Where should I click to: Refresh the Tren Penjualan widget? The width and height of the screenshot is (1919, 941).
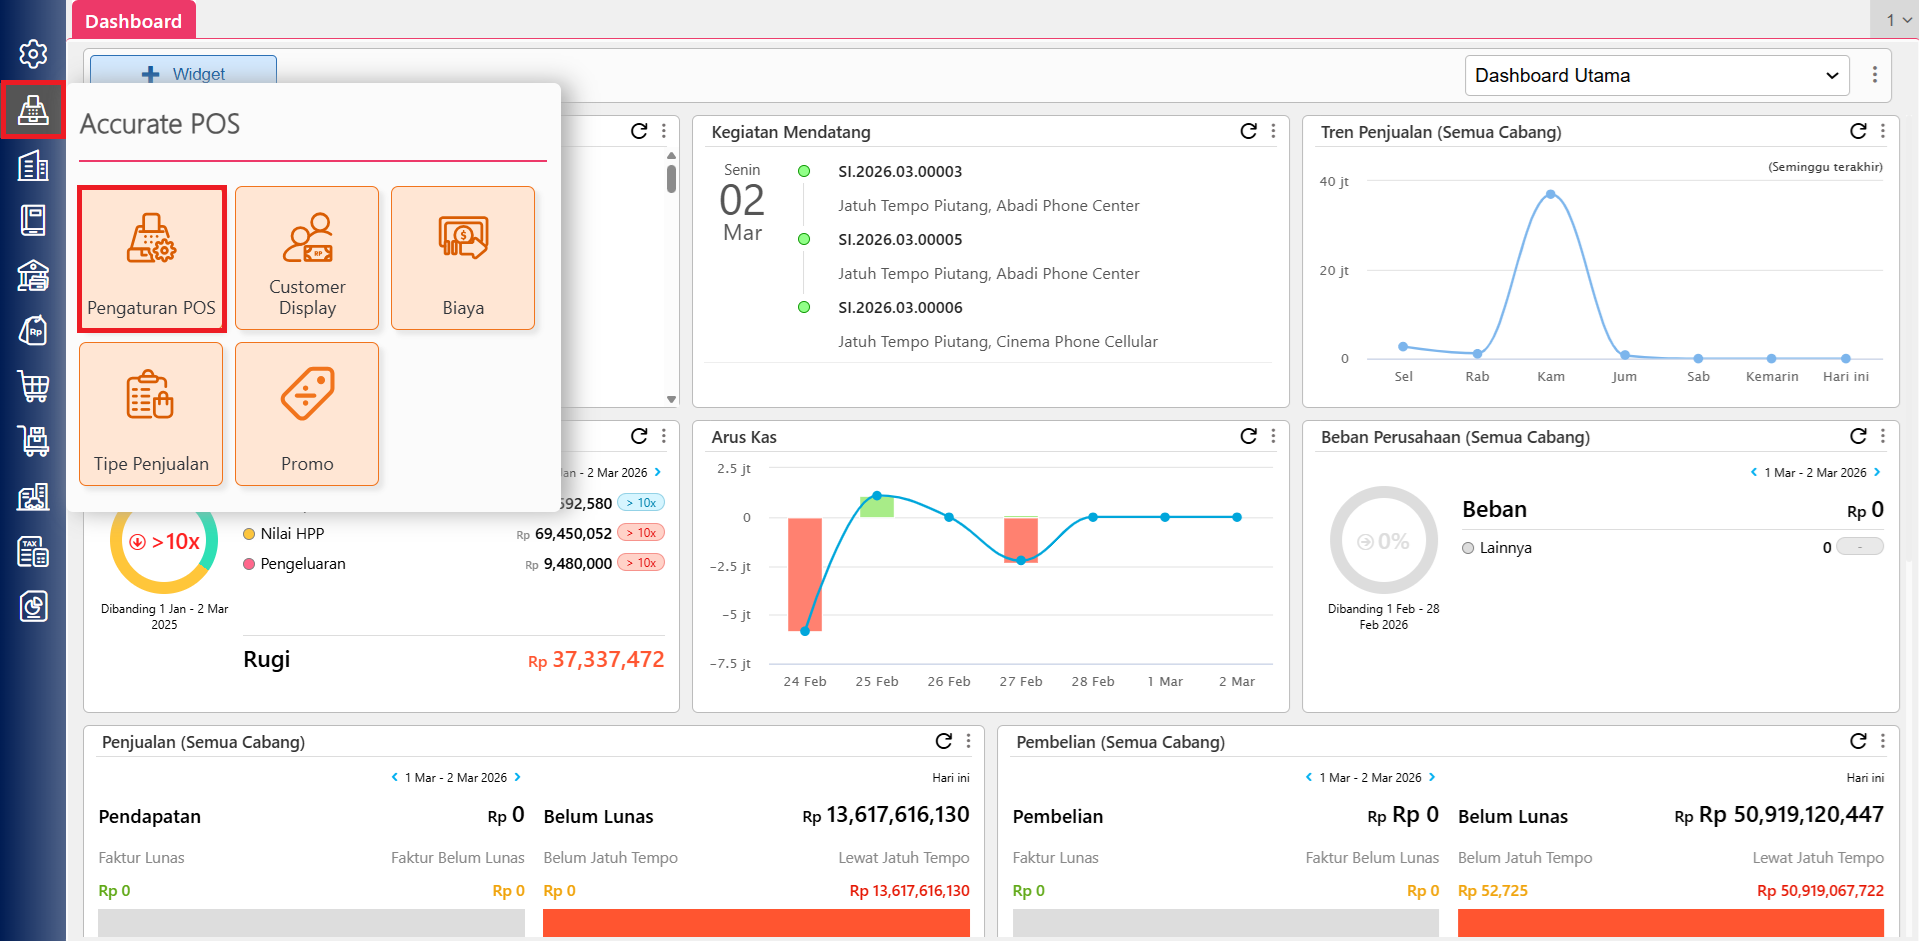[x=1857, y=131]
